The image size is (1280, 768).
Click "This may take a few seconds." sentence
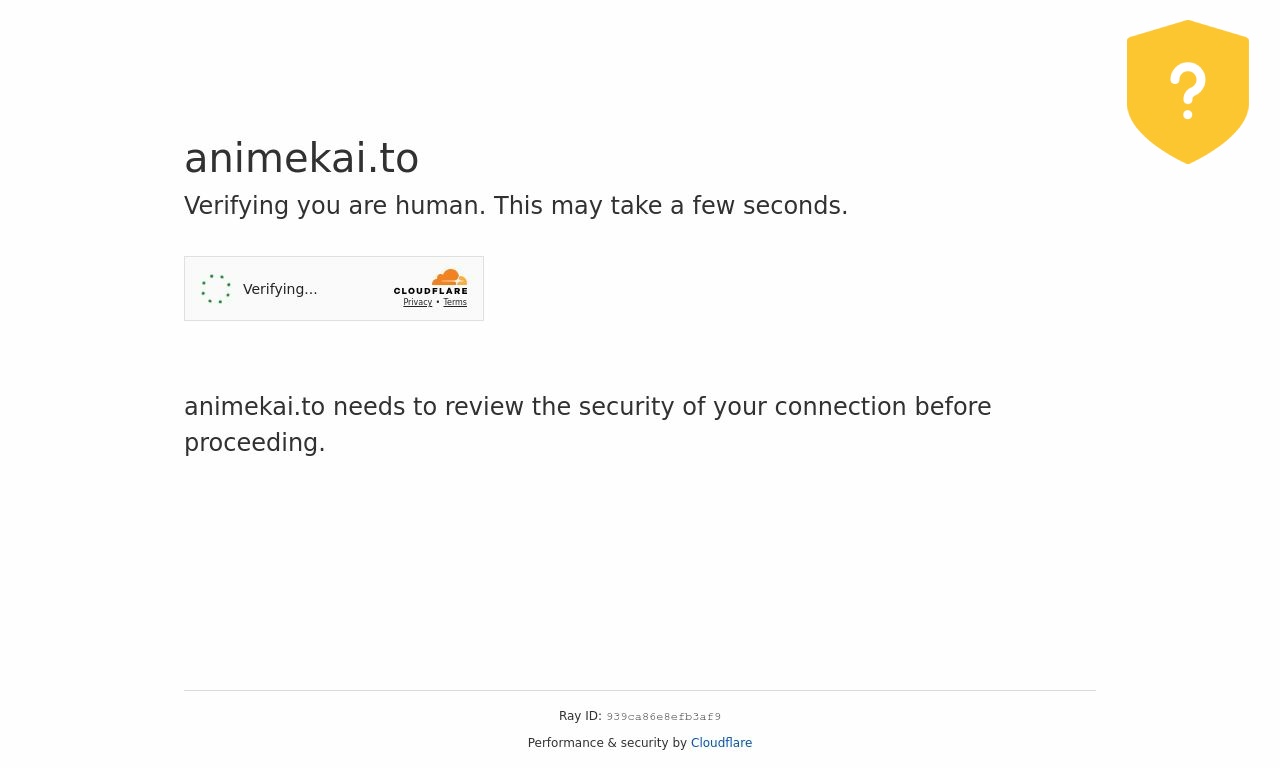670,206
